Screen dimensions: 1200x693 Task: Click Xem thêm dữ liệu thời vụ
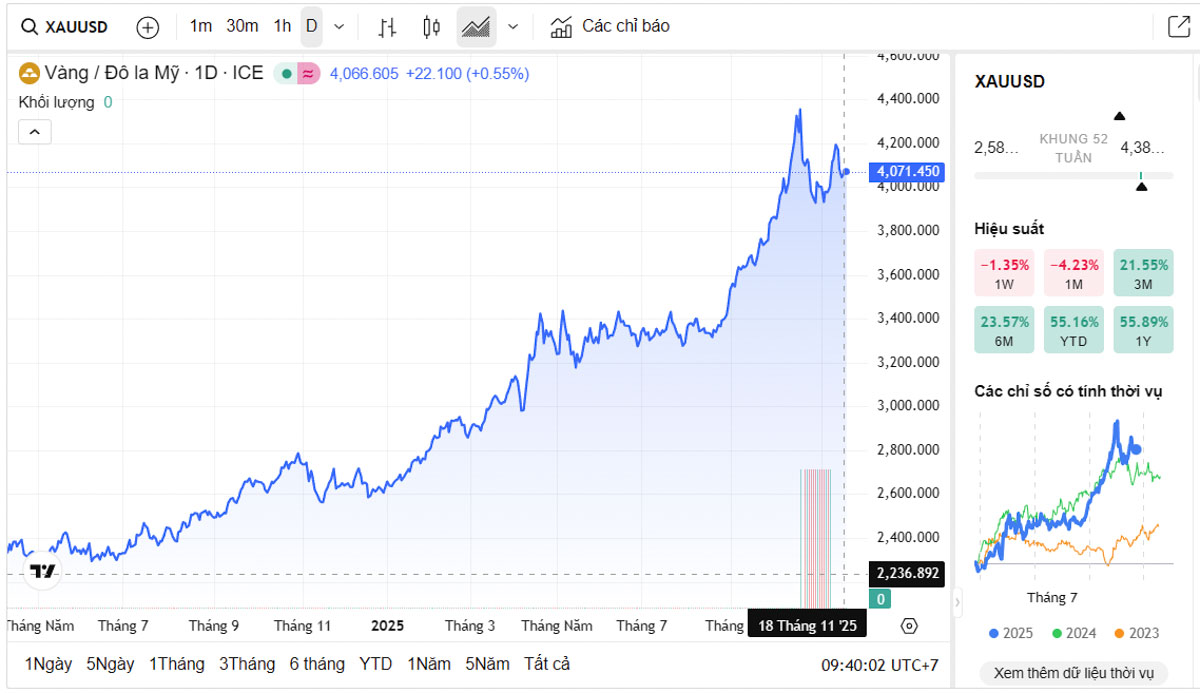pos(1073,673)
